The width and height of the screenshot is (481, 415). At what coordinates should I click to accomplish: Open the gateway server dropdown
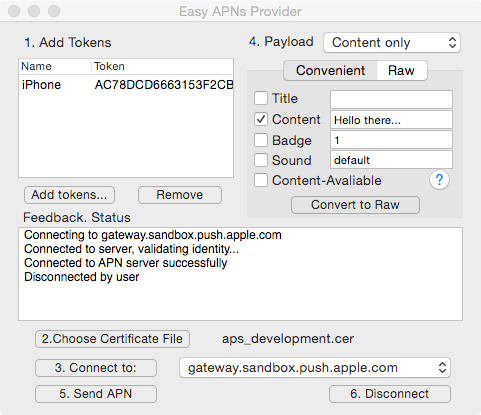(315, 368)
